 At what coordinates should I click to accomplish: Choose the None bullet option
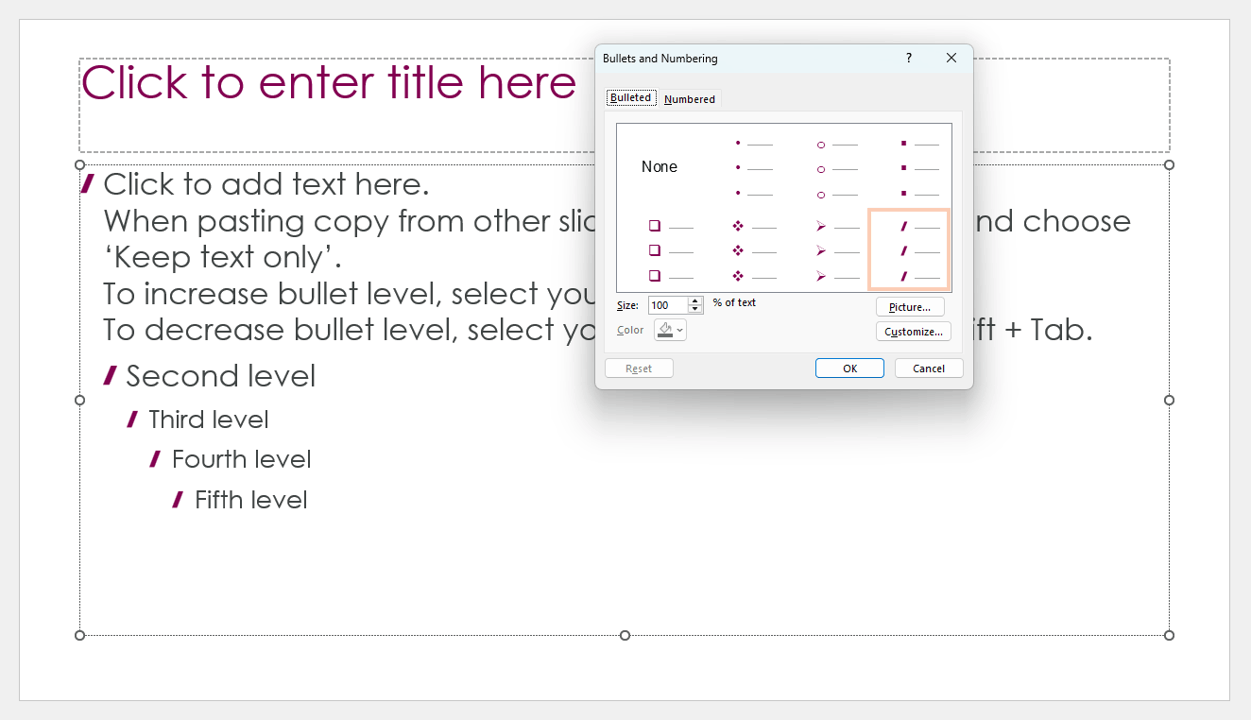pyautogui.click(x=658, y=167)
